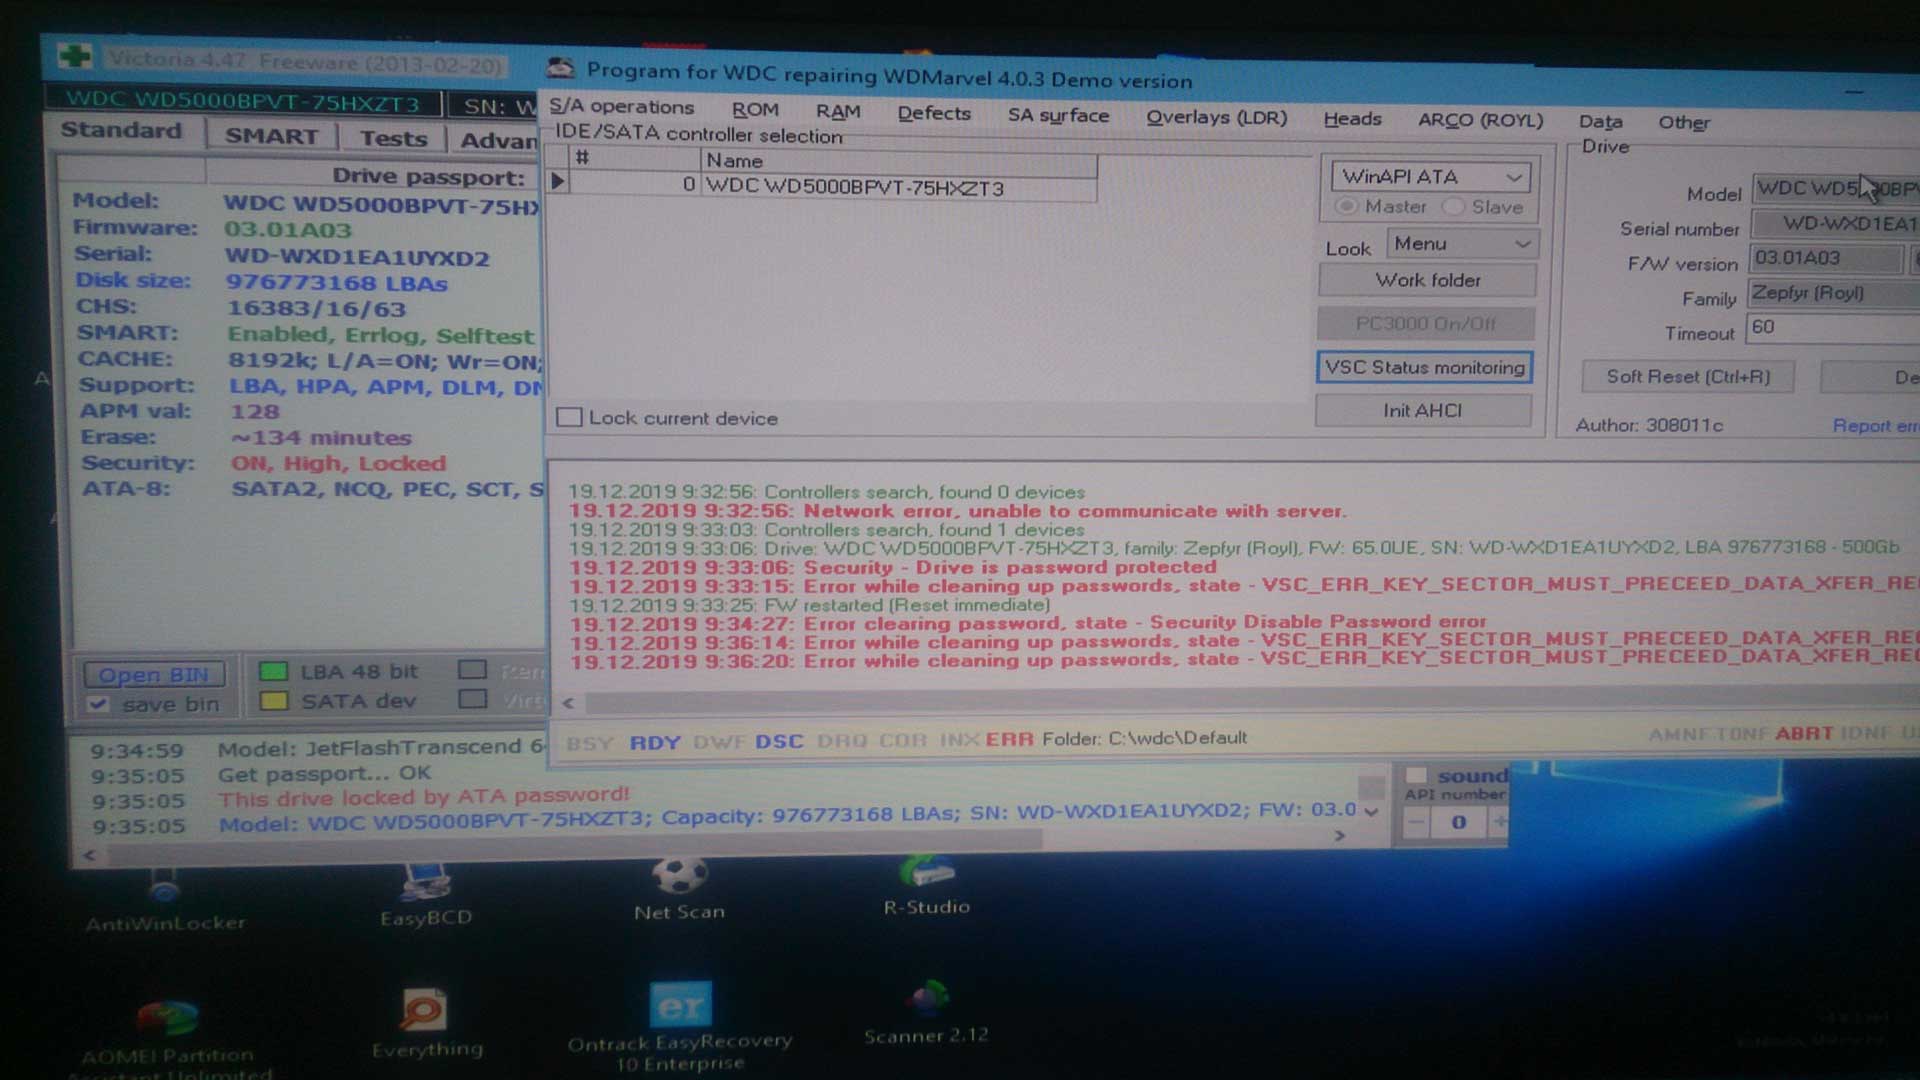This screenshot has width=1920, height=1080.
Task: Select the WDC WD5000BPVT-75HXZT3 controller row
Action: click(x=833, y=185)
